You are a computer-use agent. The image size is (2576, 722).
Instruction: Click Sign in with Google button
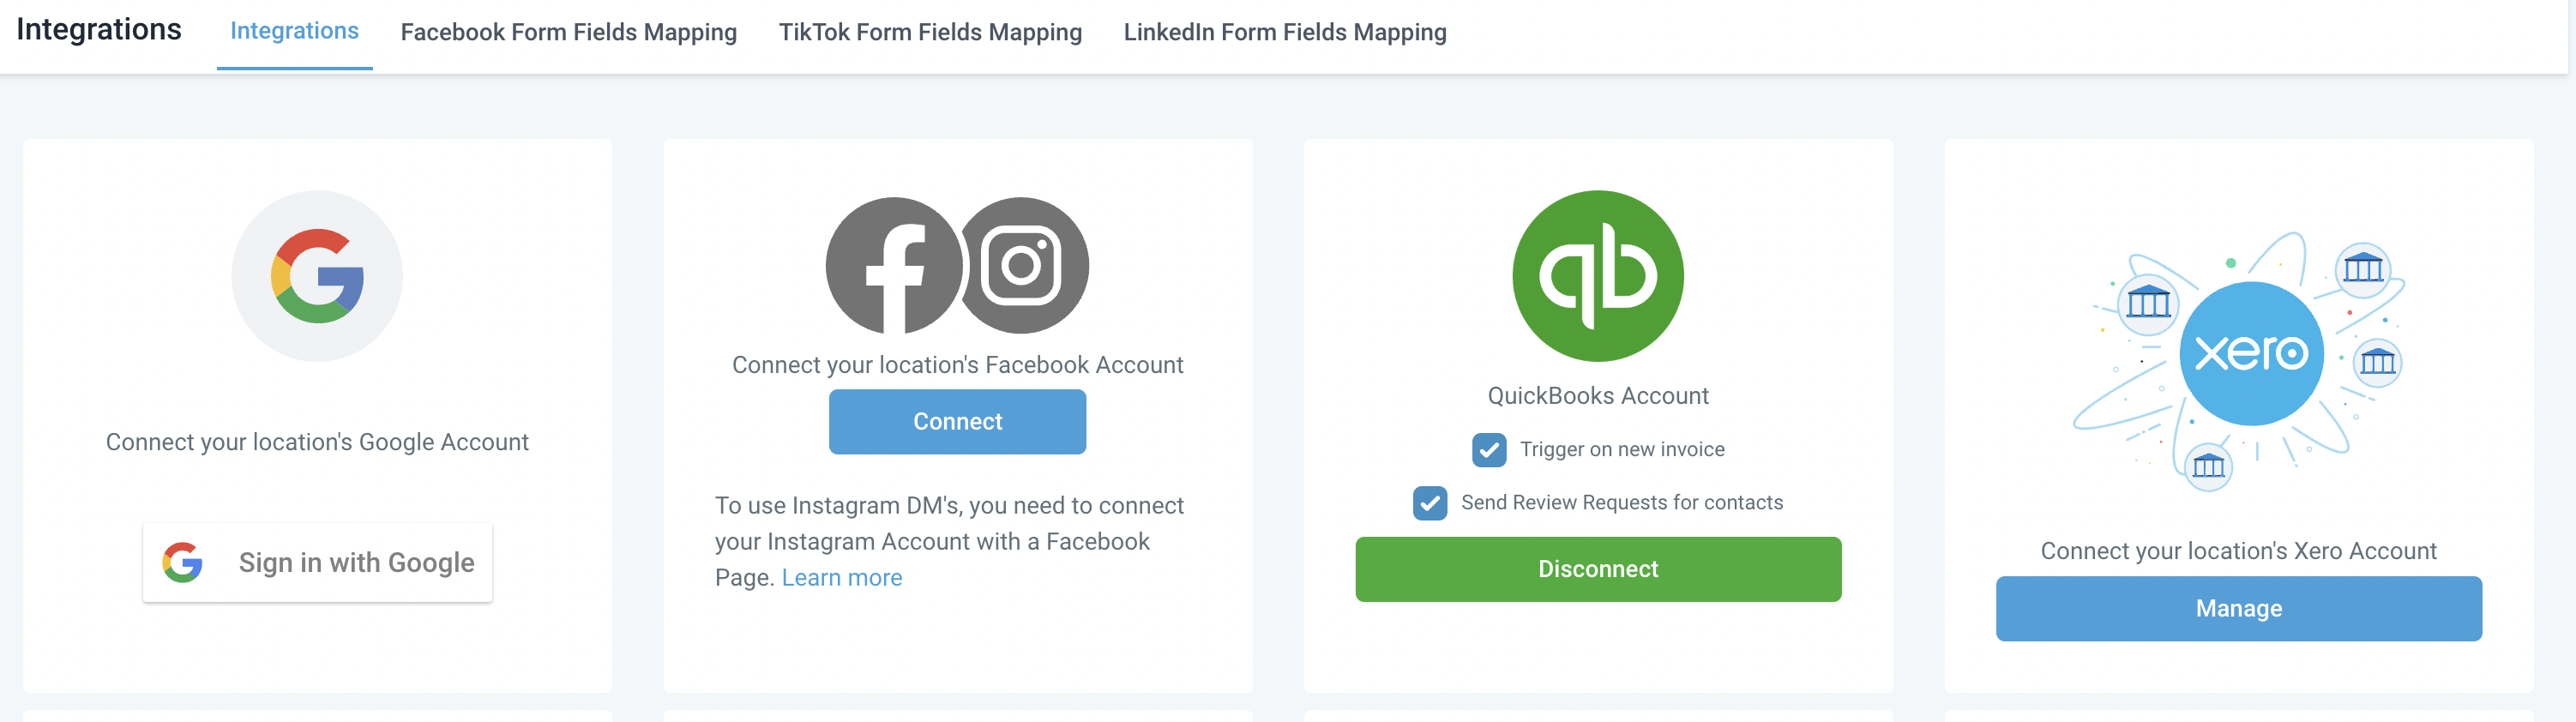[x=317, y=562]
